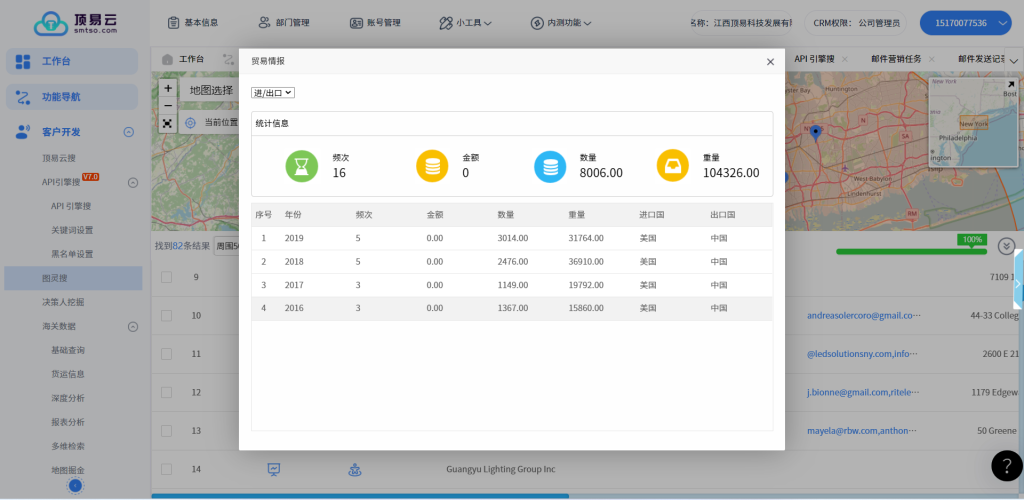Close the 贸易情报 dialog
The height and width of the screenshot is (500, 1024).
click(x=770, y=62)
